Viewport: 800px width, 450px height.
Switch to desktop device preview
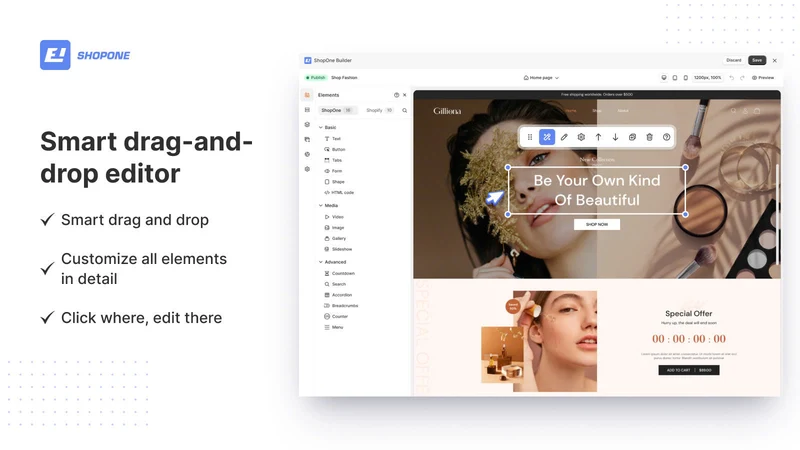point(664,78)
